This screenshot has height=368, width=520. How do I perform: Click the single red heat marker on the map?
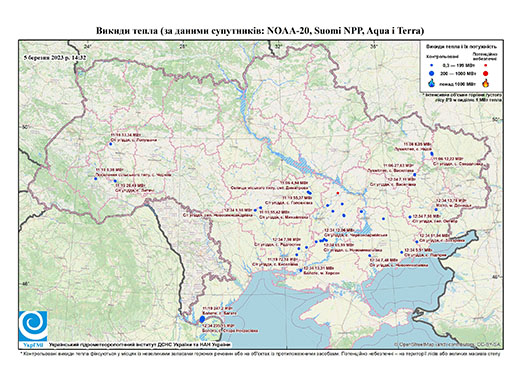pyautogui.click(x=338, y=193)
